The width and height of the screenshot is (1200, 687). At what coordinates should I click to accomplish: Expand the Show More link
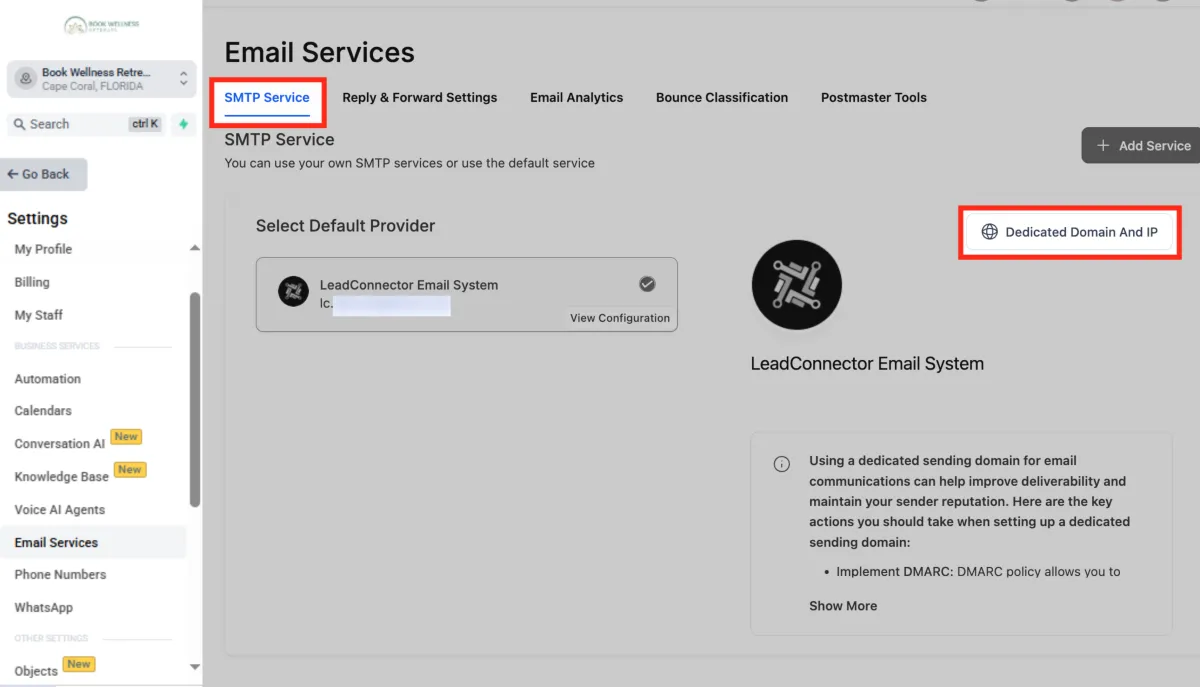pyautogui.click(x=843, y=605)
